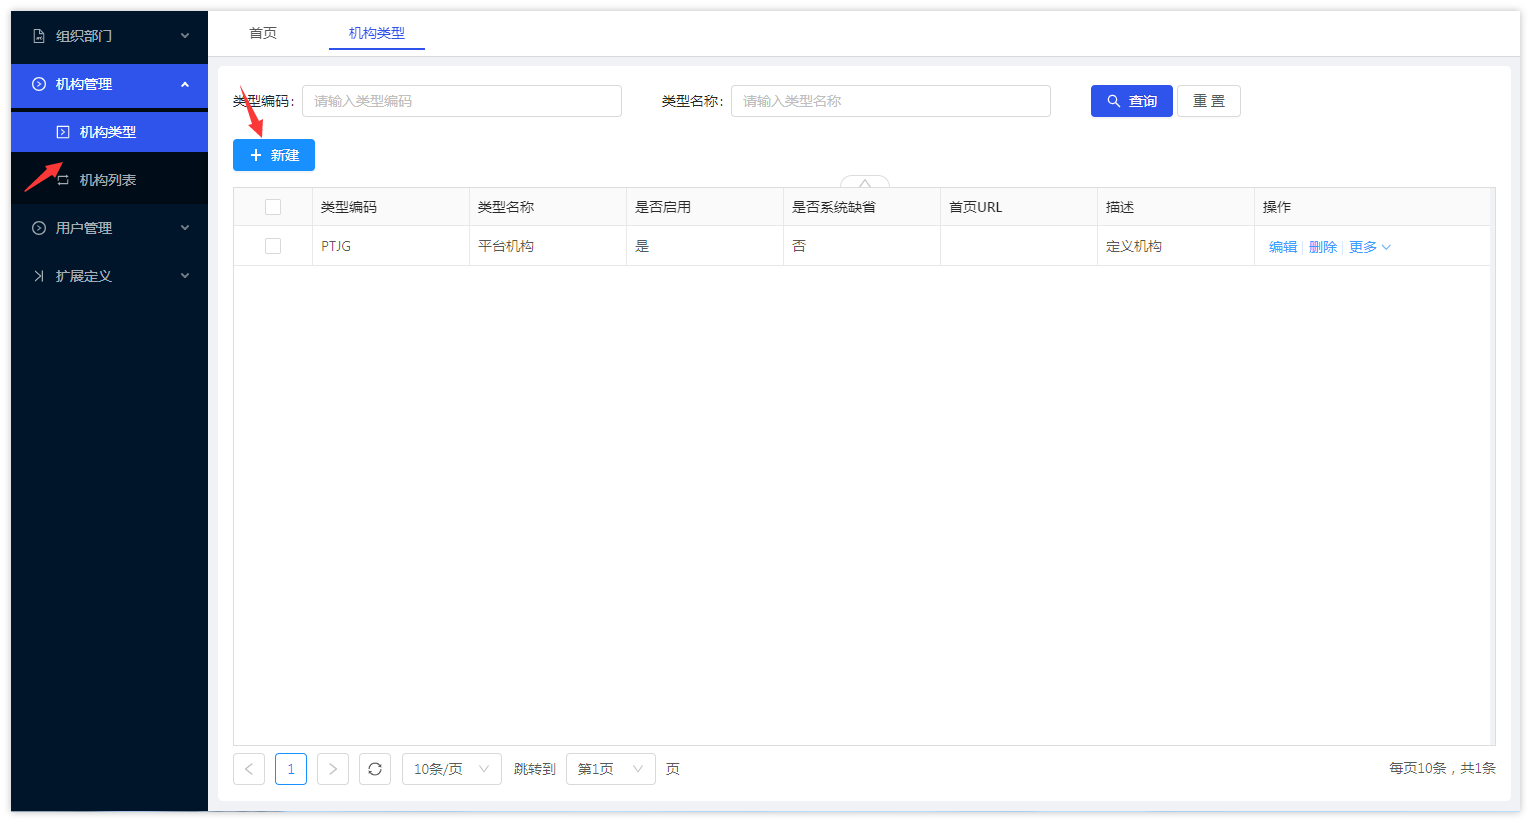The image size is (1532, 824).
Task: Go to next page arrow
Action: click(x=333, y=769)
